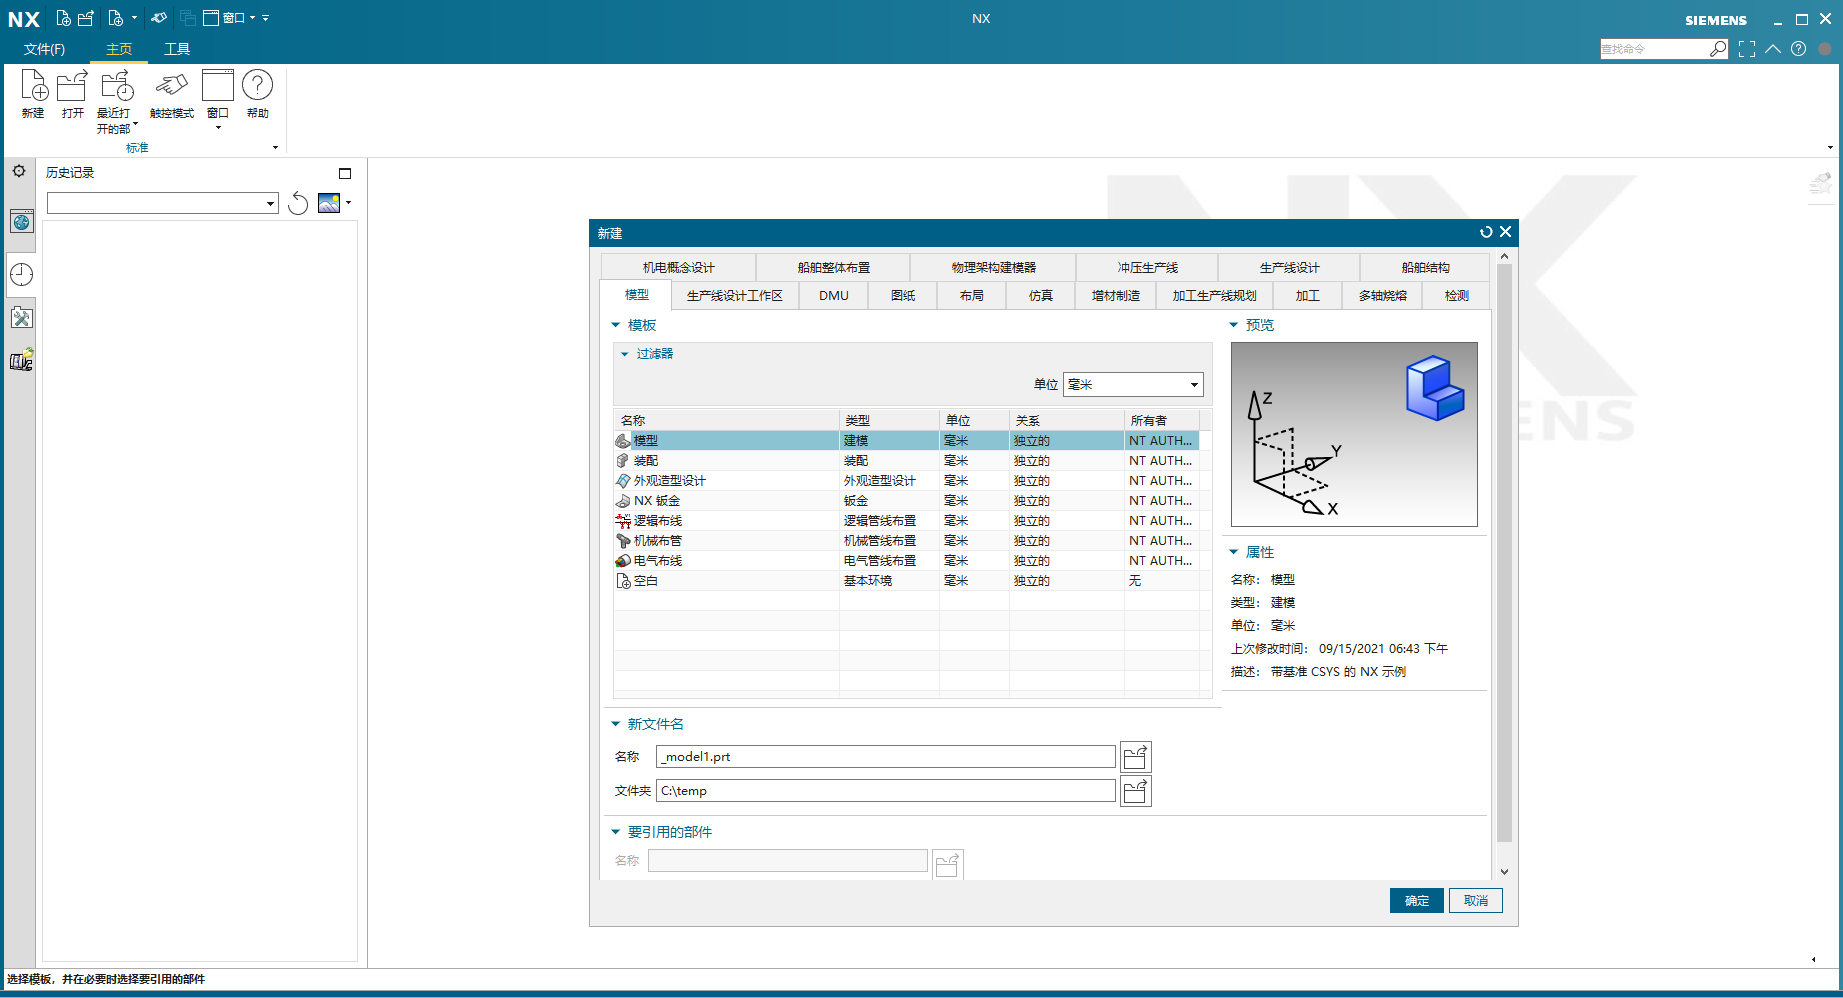Collapse the 新文件名 section
Screen dimensions: 1843x998
tap(616, 724)
